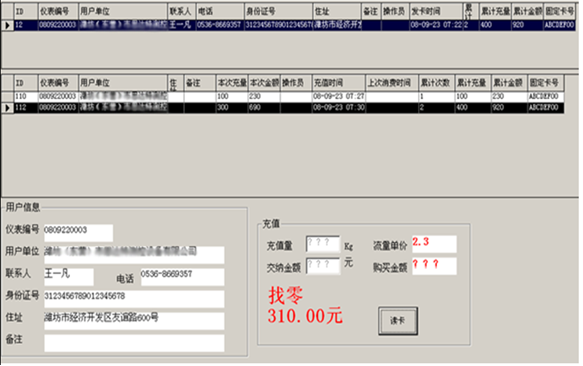
Task: Click 住址 cell 潍坊市经济开 in top table
Action: (337, 25)
